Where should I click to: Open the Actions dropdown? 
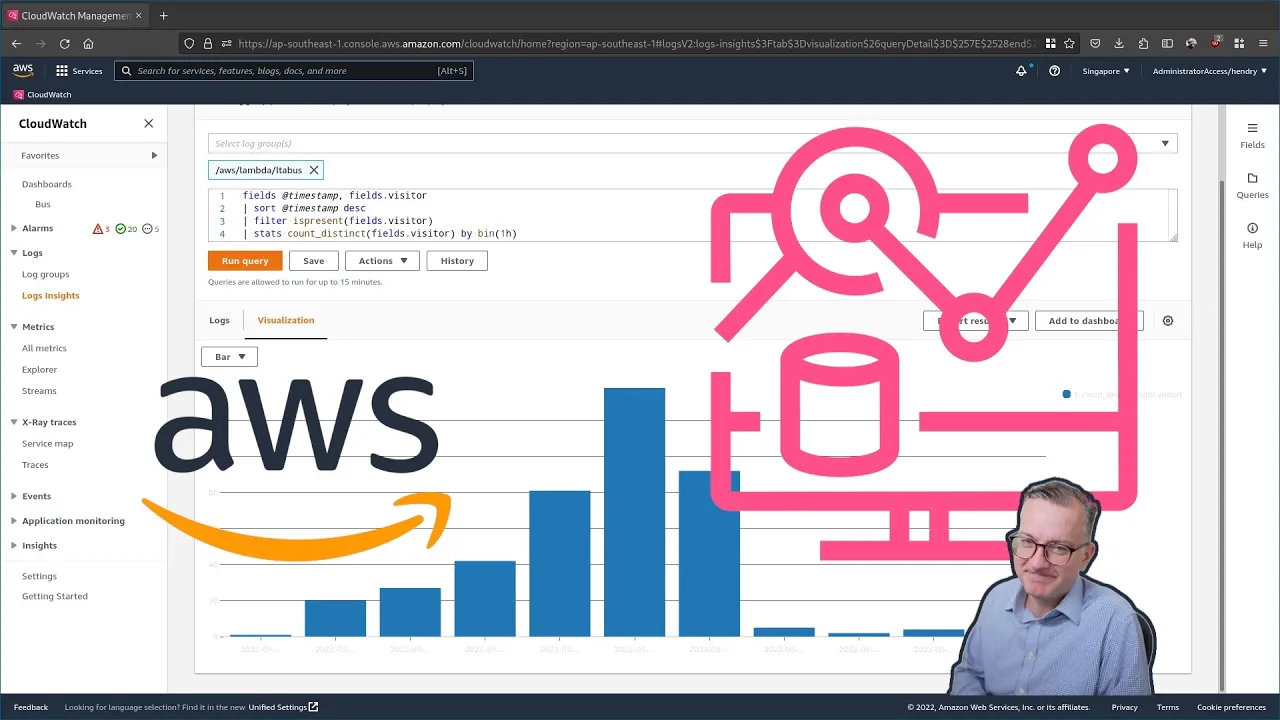click(x=382, y=261)
